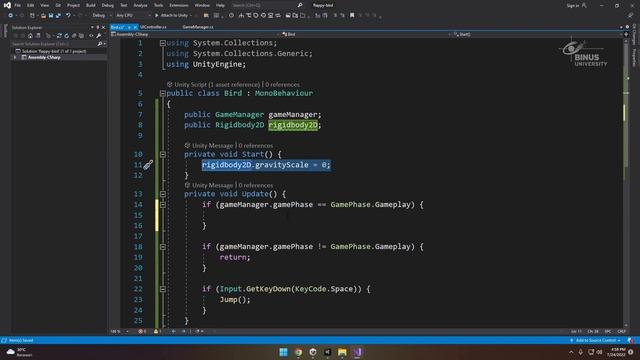Screen dimensions: 640x360
Task: Open the Assembly-CSharp project navigation dropdown
Action: (195, 34)
